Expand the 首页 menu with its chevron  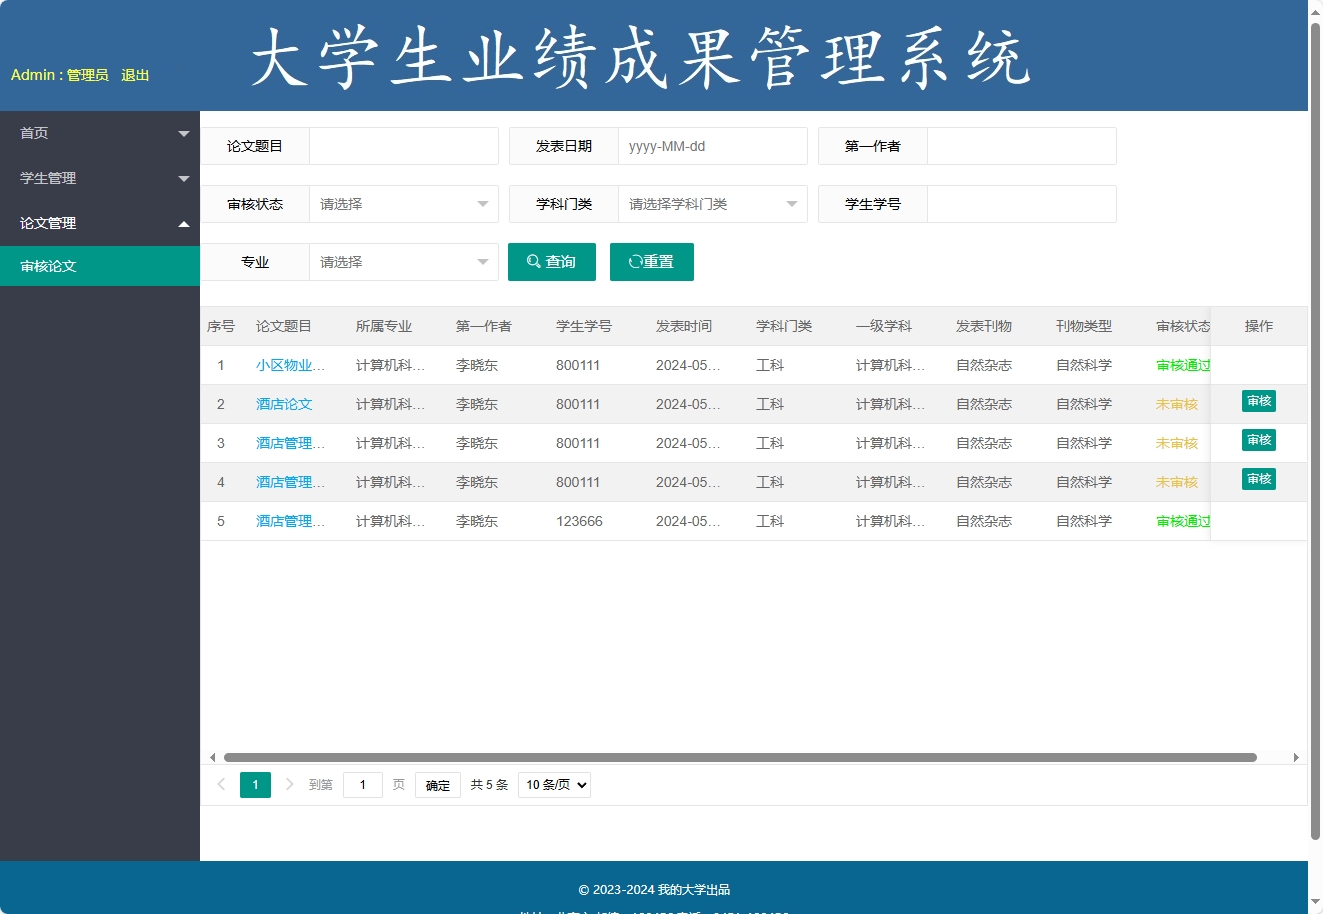click(x=184, y=132)
